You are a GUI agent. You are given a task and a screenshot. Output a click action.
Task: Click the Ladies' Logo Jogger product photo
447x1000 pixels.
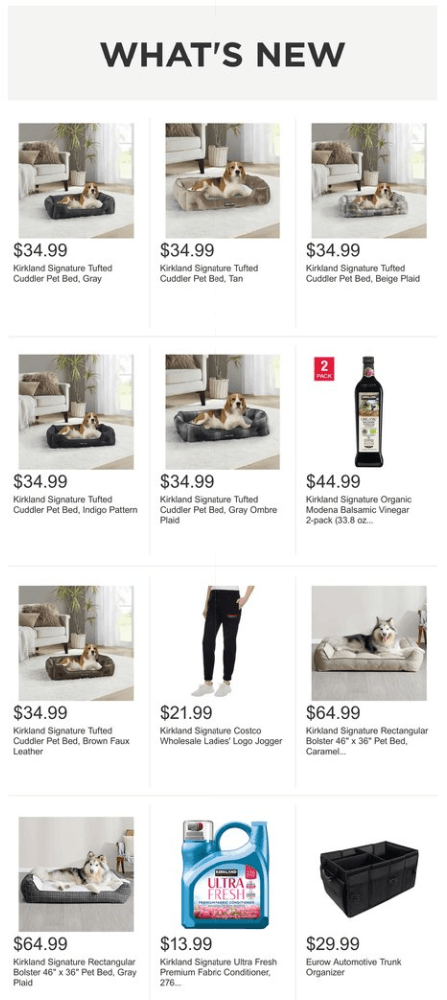(223, 643)
